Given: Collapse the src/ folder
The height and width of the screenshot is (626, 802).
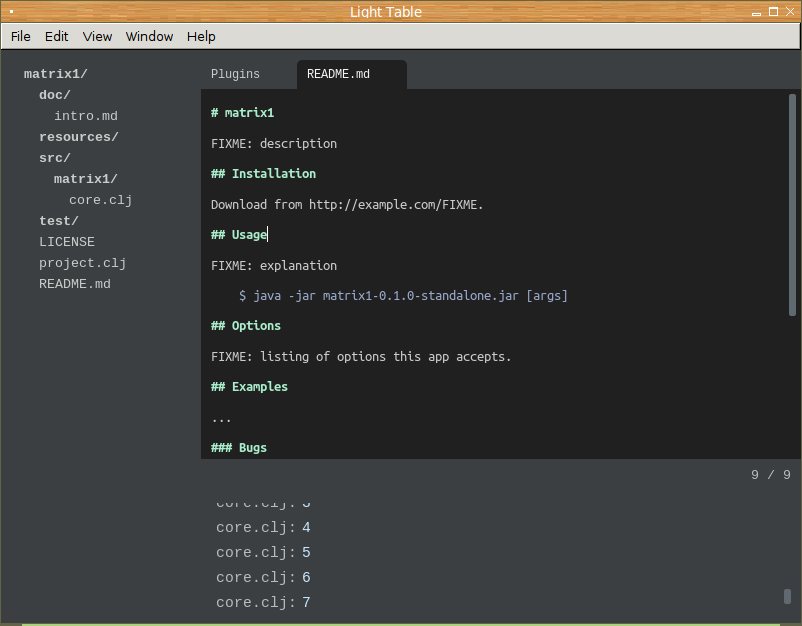Looking at the screenshot, I should tap(54, 158).
